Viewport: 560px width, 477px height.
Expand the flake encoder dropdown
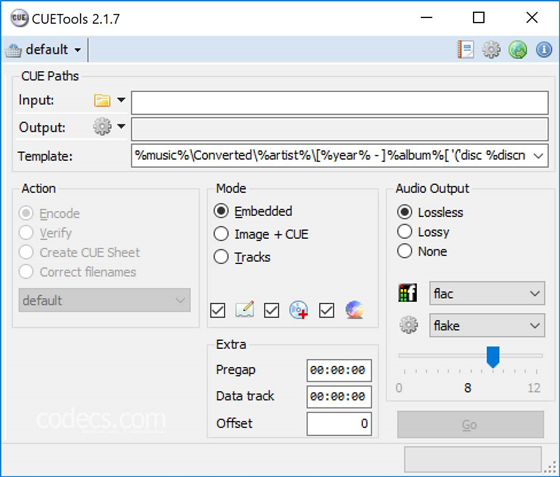[x=487, y=325]
